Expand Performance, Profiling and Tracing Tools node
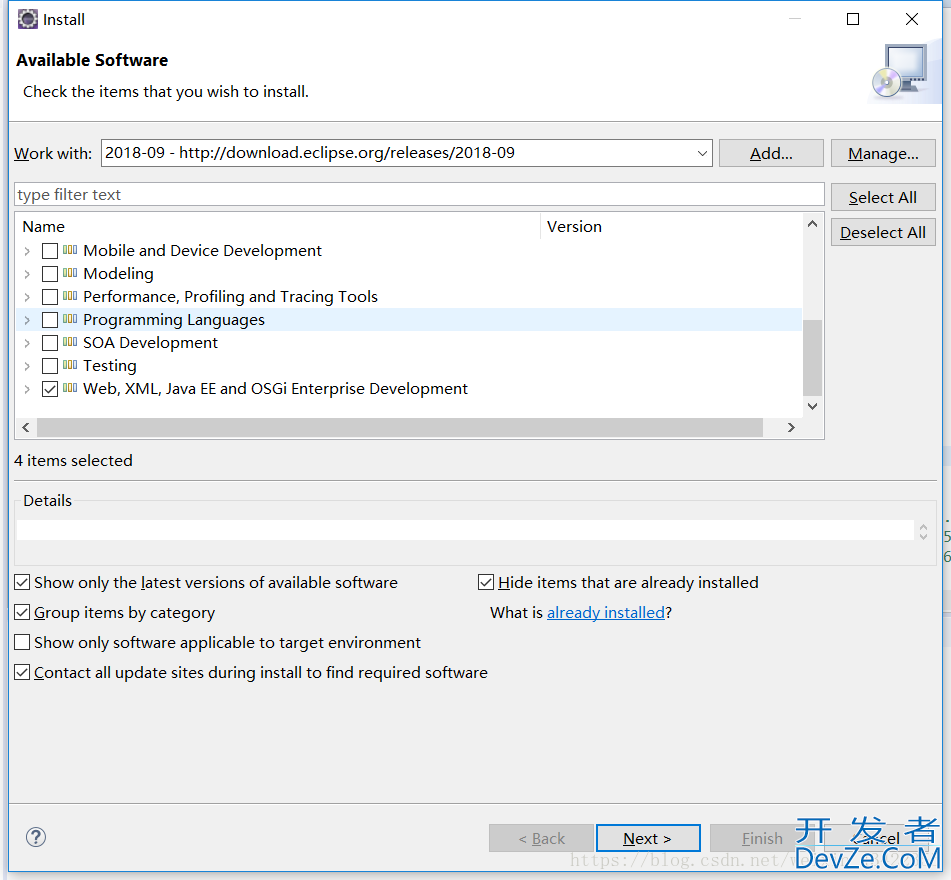 27,297
